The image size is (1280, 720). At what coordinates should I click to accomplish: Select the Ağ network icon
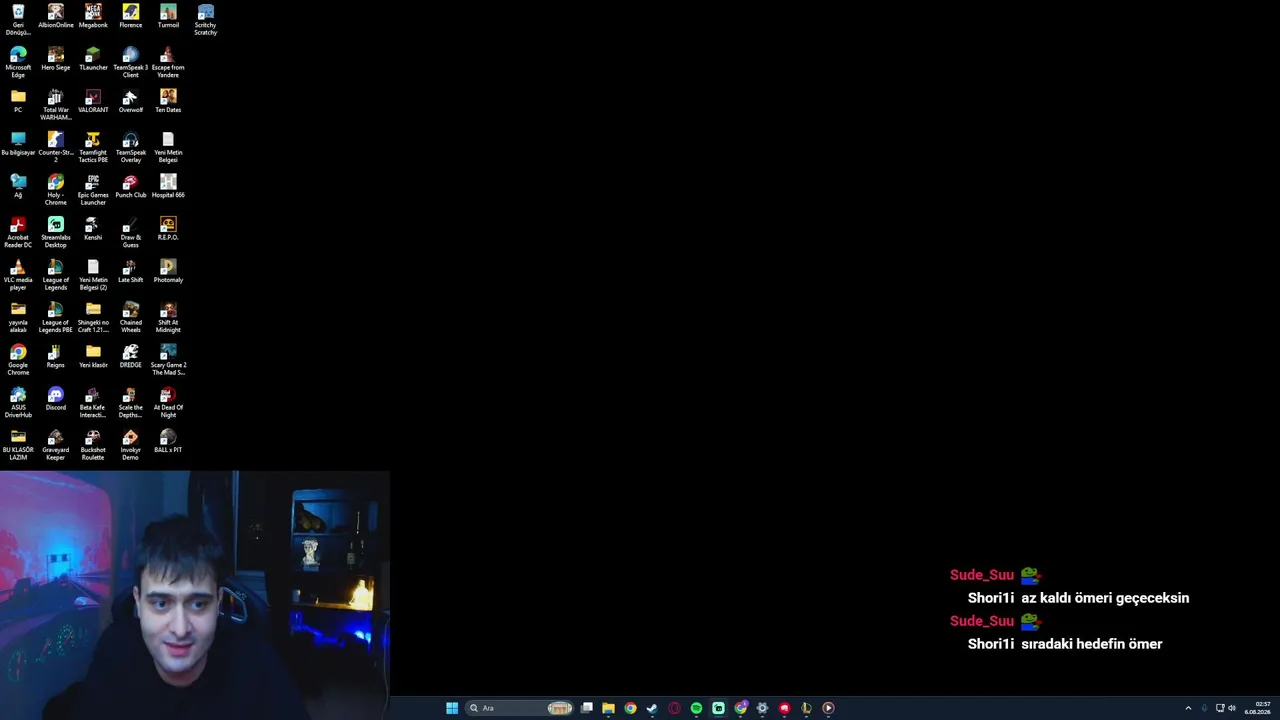[x=18, y=186]
